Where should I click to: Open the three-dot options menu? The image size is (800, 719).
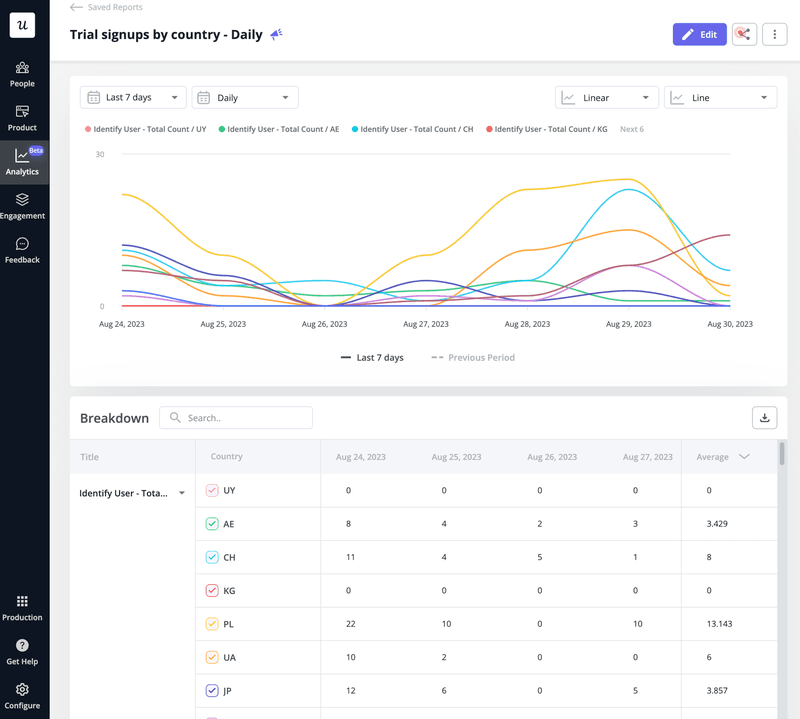point(775,34)
